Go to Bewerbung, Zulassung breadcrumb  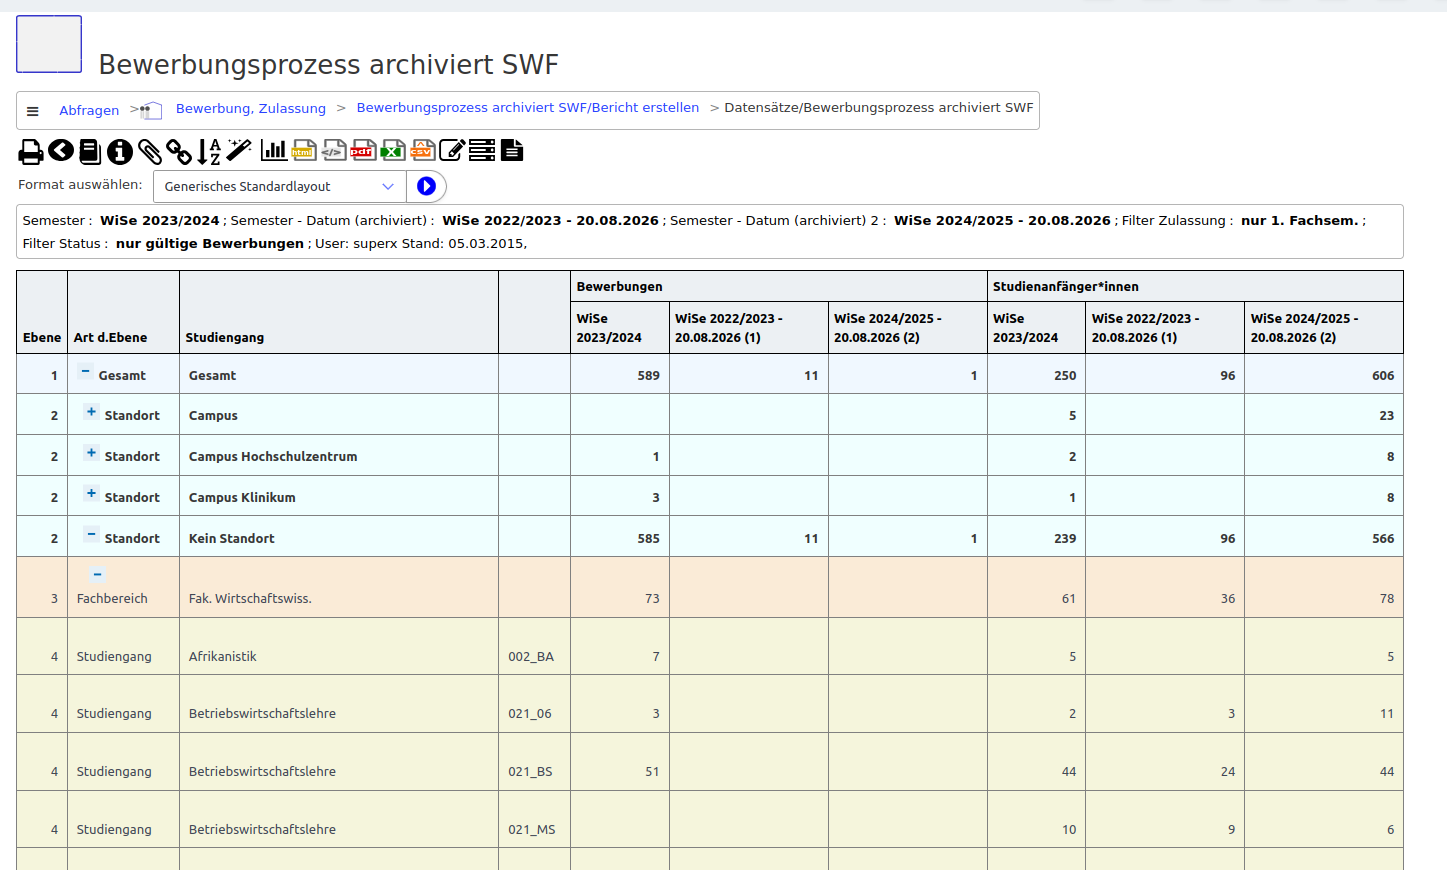point(251,108)
